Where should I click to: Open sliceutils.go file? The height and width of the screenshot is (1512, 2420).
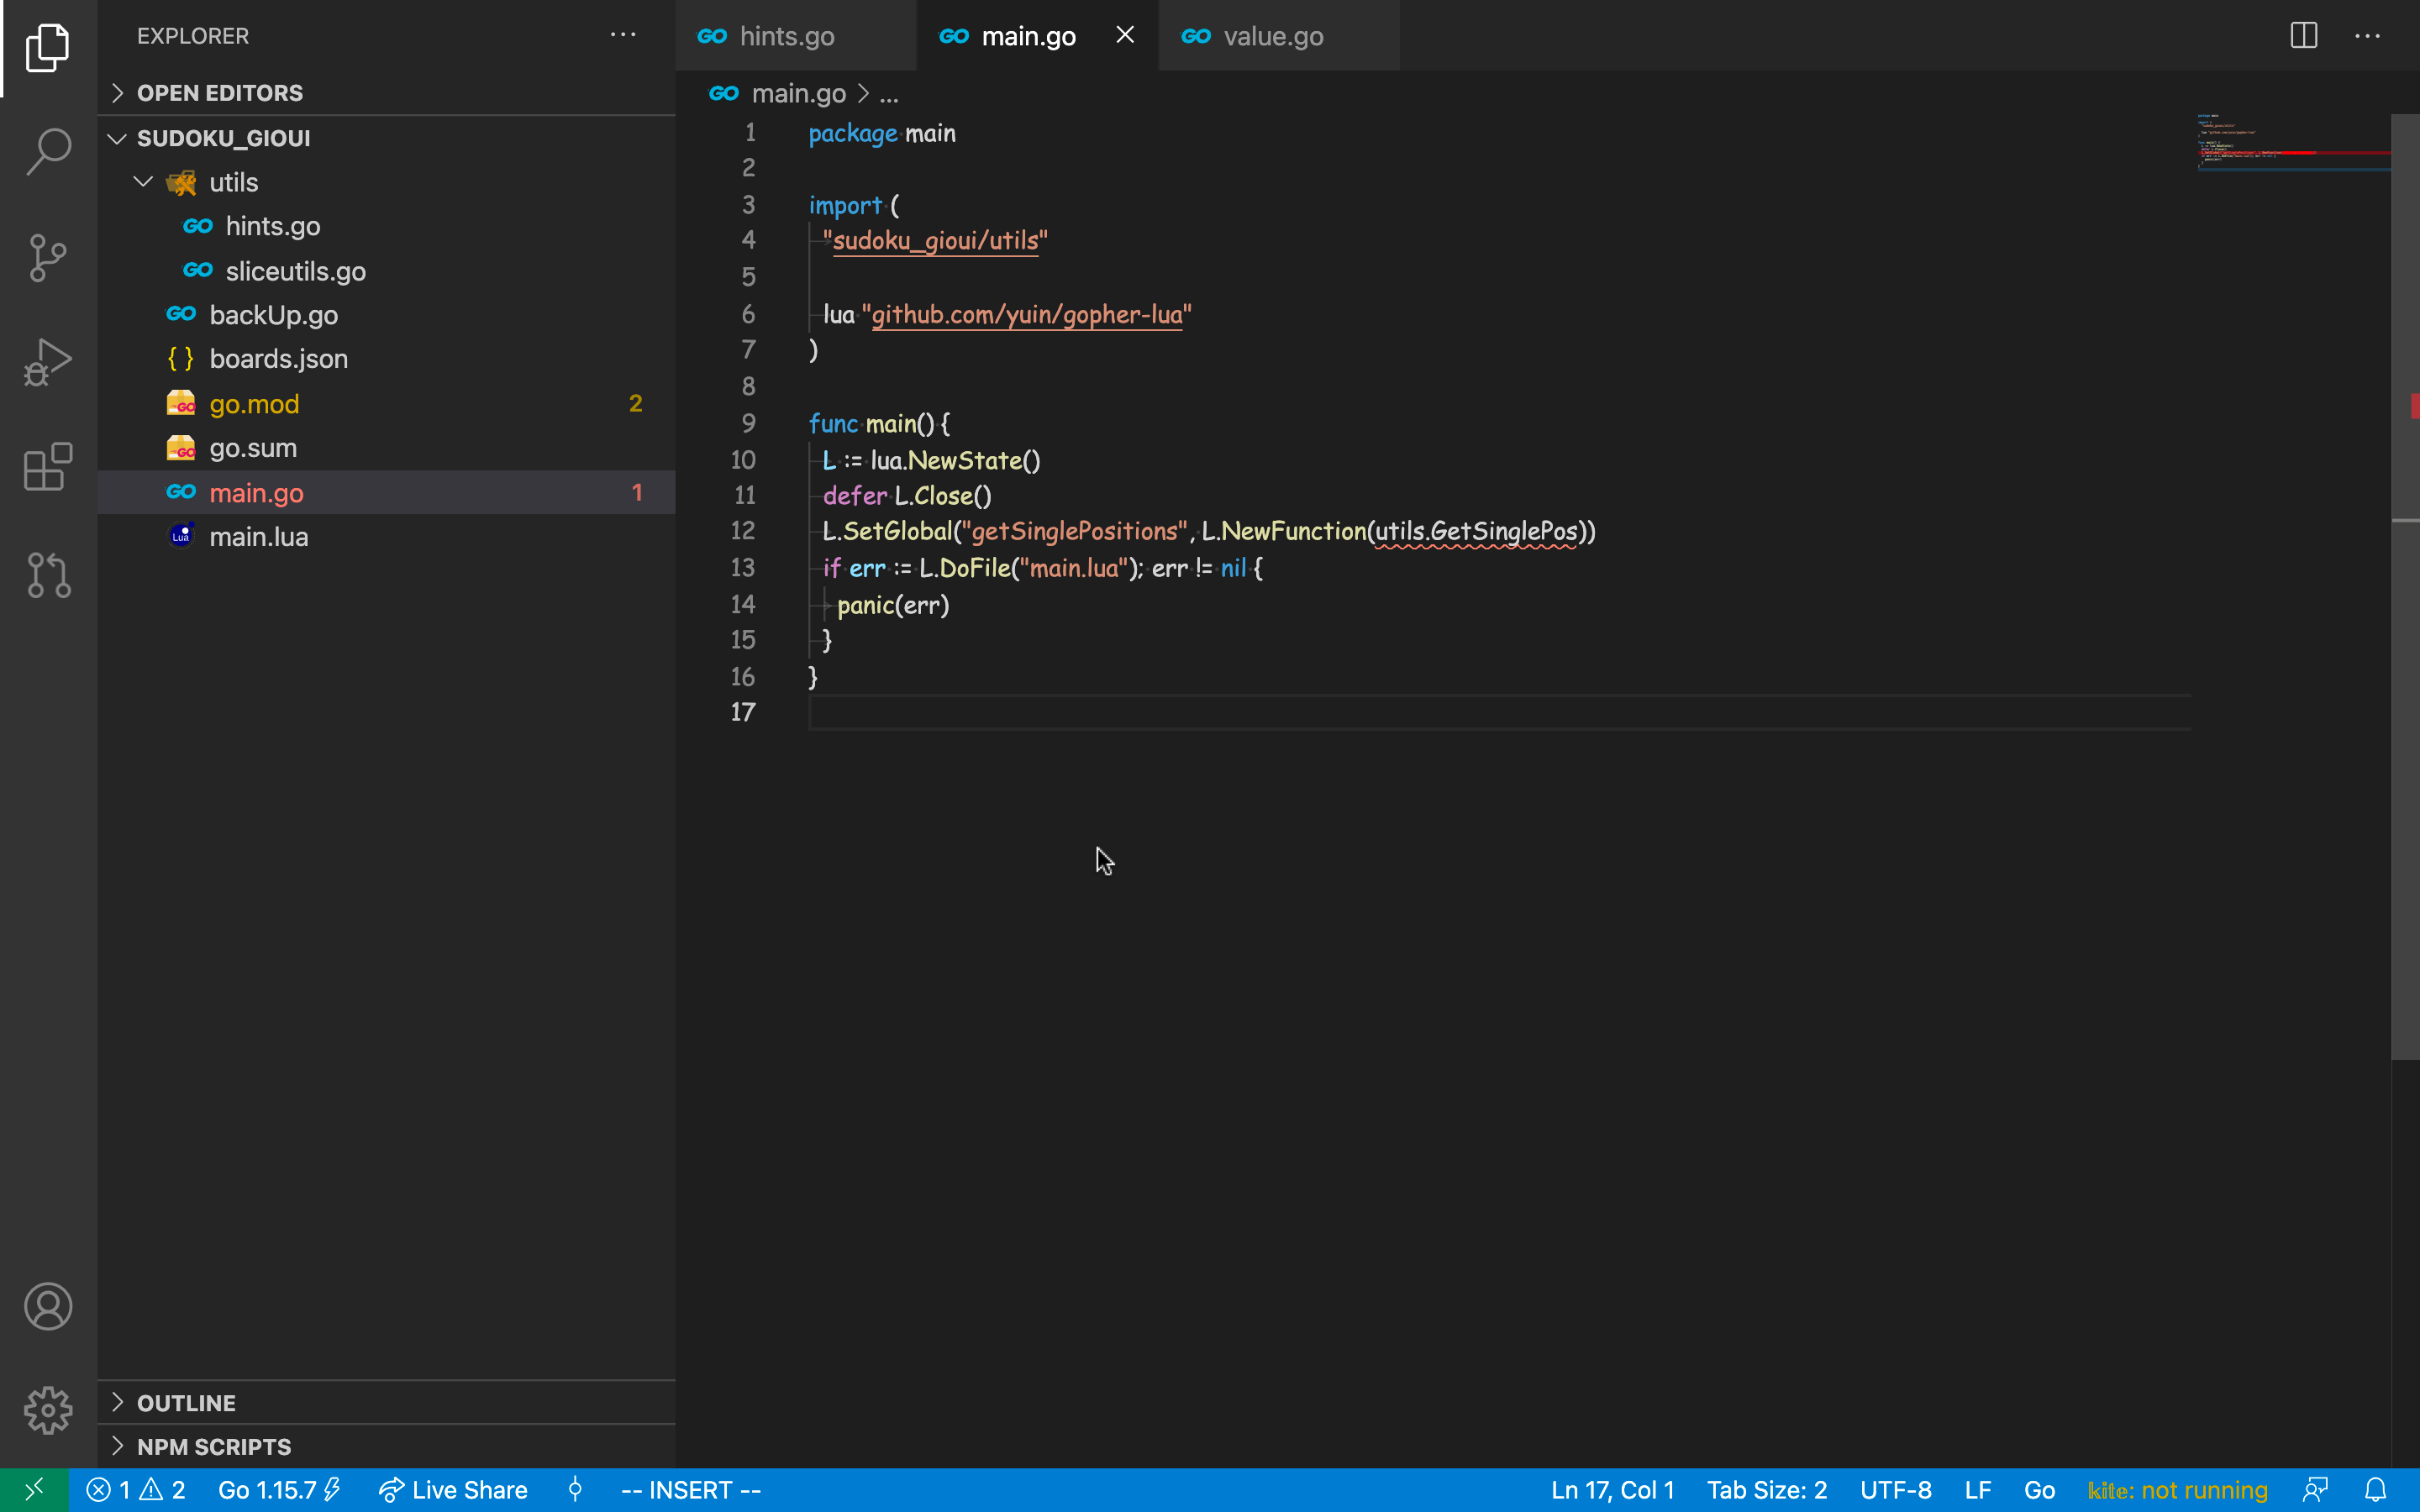point(386,271)
